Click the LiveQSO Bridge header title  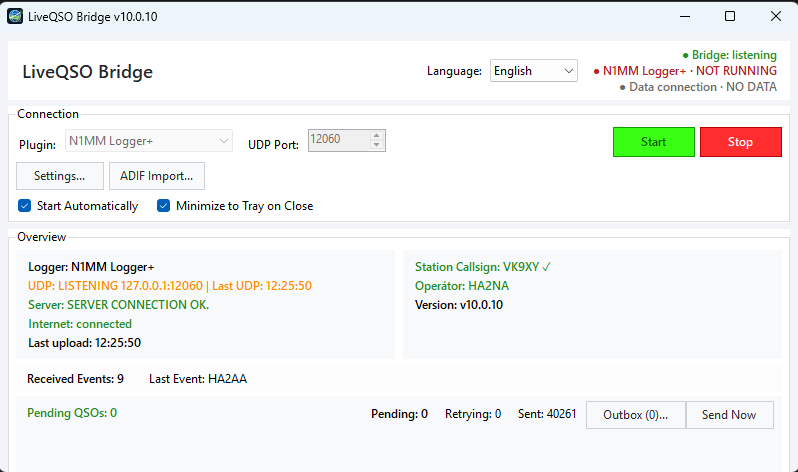(x=88, y=72)
